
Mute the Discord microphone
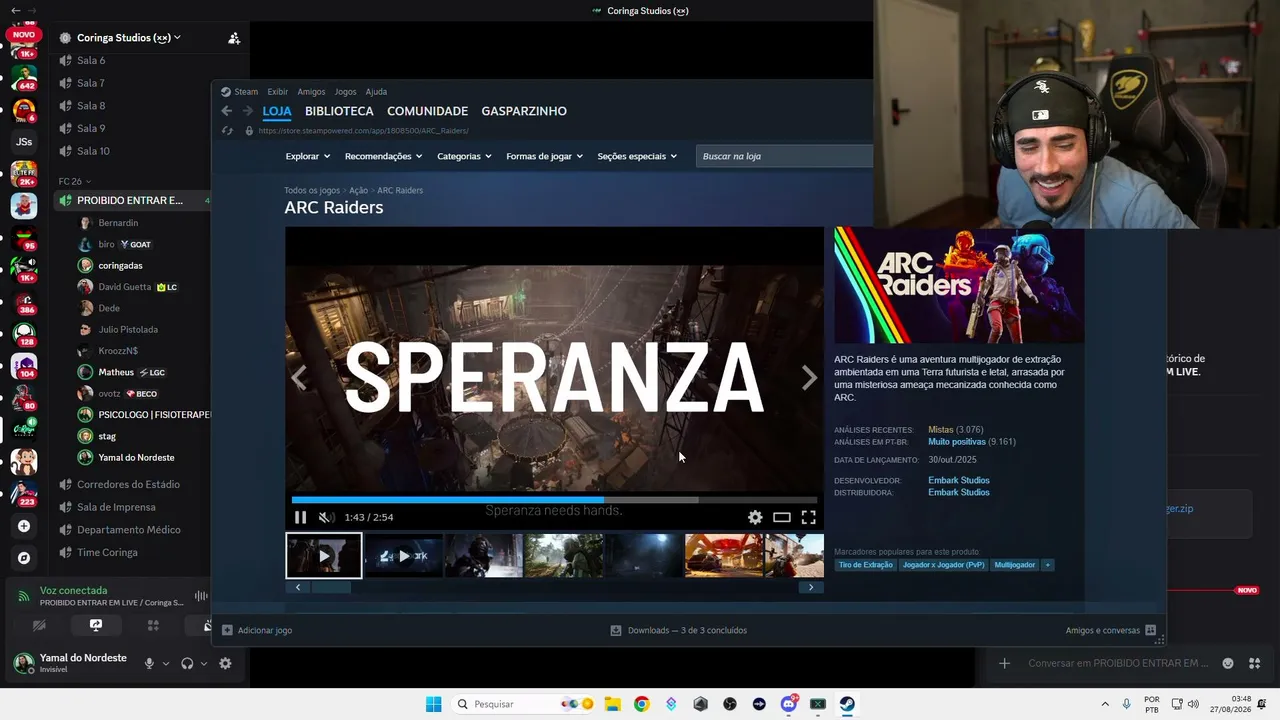pos(149,663)
